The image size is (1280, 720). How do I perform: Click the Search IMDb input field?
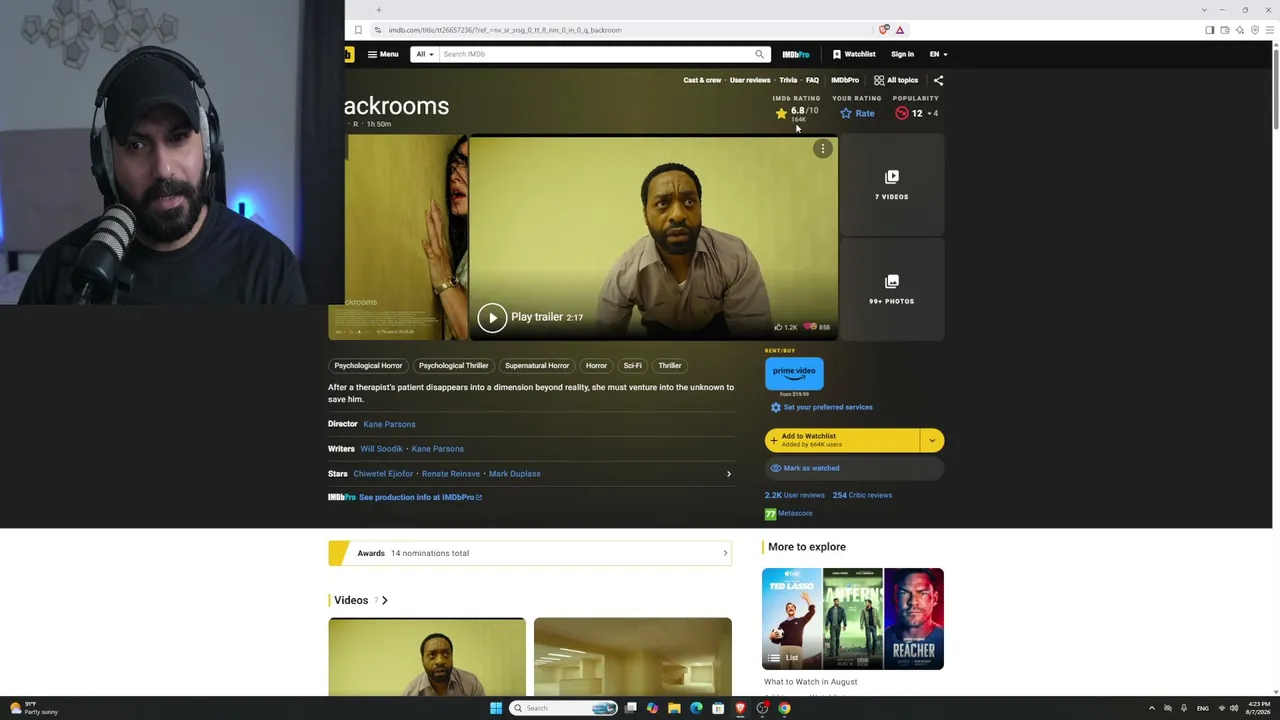pyautogui.click(x=596, y=54)
